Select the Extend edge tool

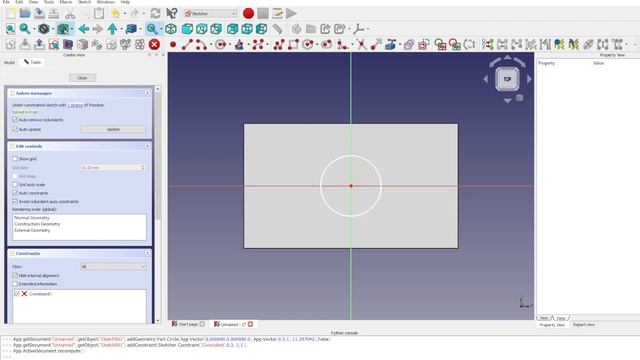pos(376,44)
